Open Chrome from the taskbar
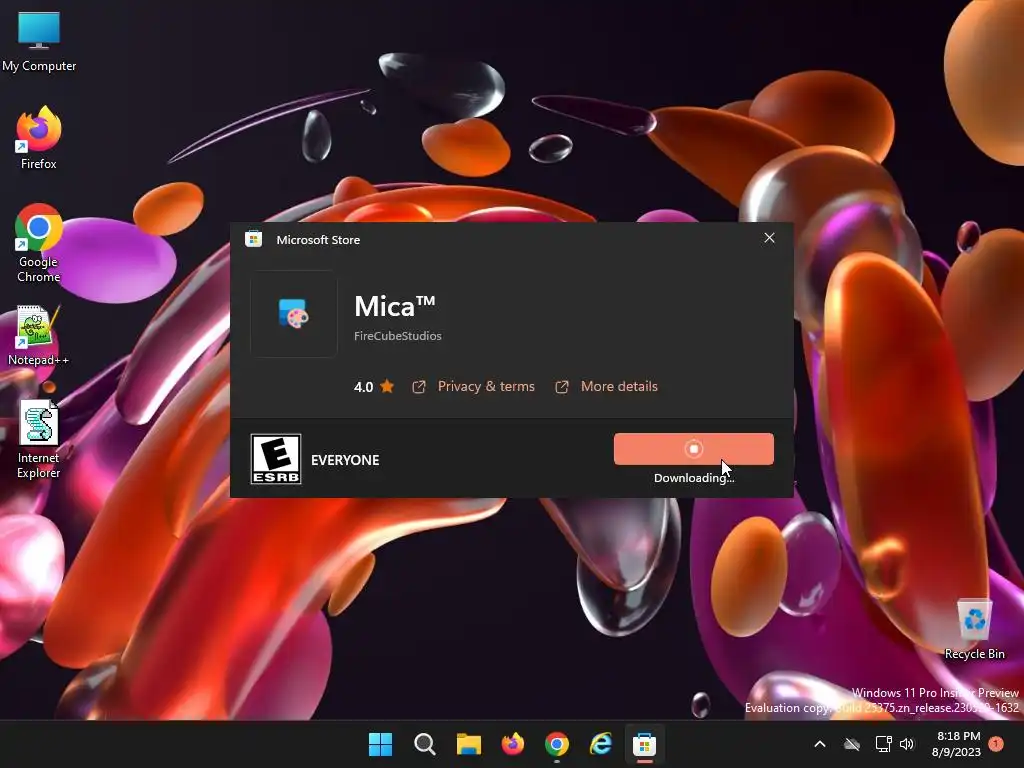The image size is (1024, 768). [556, 744]
